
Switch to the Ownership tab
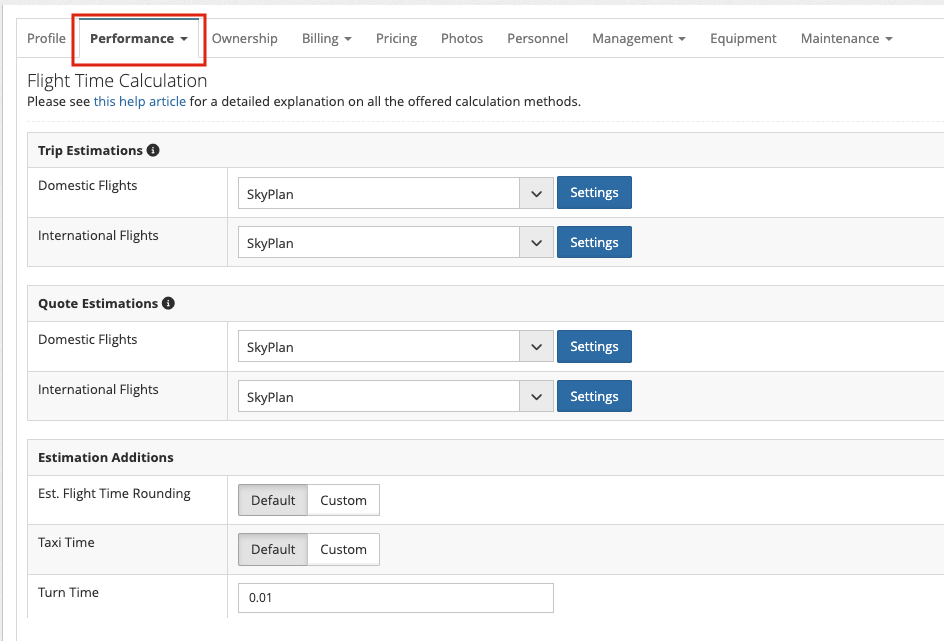[244, 39]
